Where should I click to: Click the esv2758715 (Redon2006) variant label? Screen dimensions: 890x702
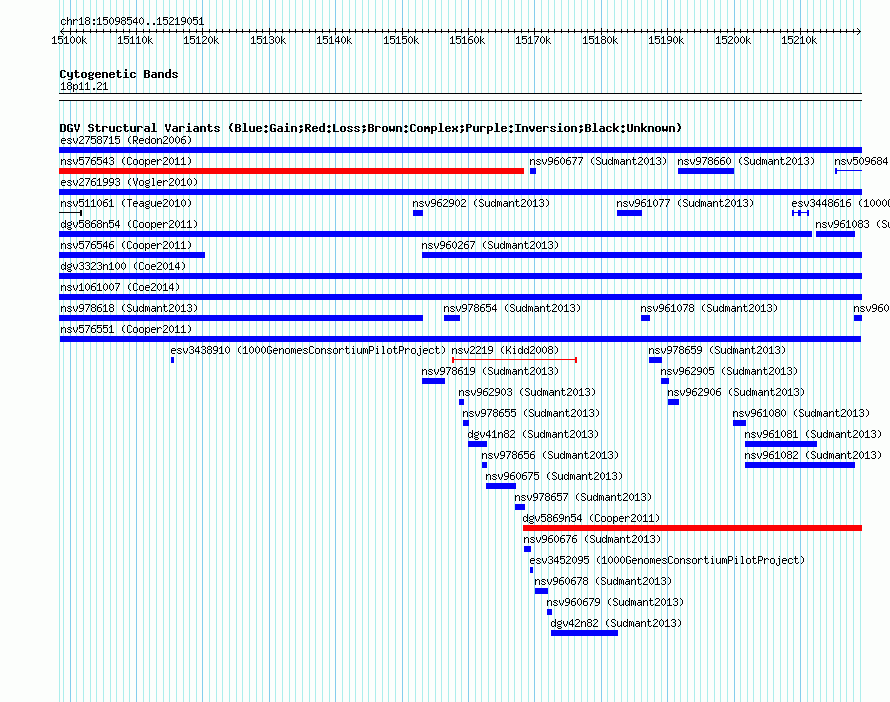[126, 140]
